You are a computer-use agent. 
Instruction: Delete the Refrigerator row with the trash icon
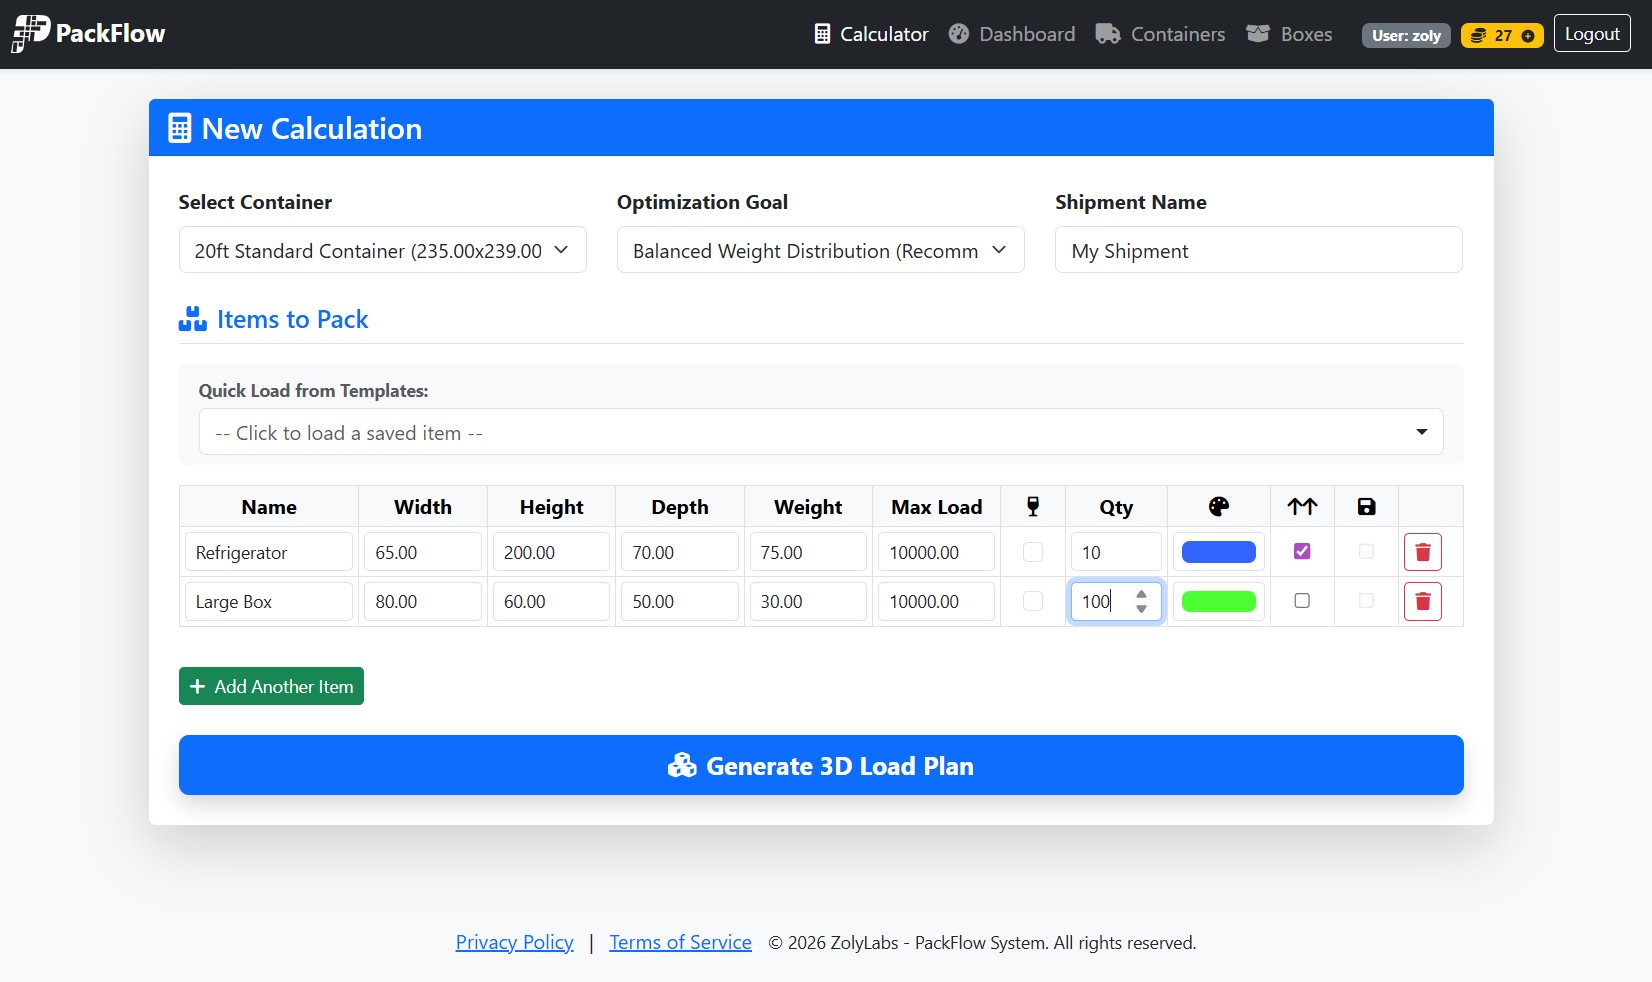1423,551
